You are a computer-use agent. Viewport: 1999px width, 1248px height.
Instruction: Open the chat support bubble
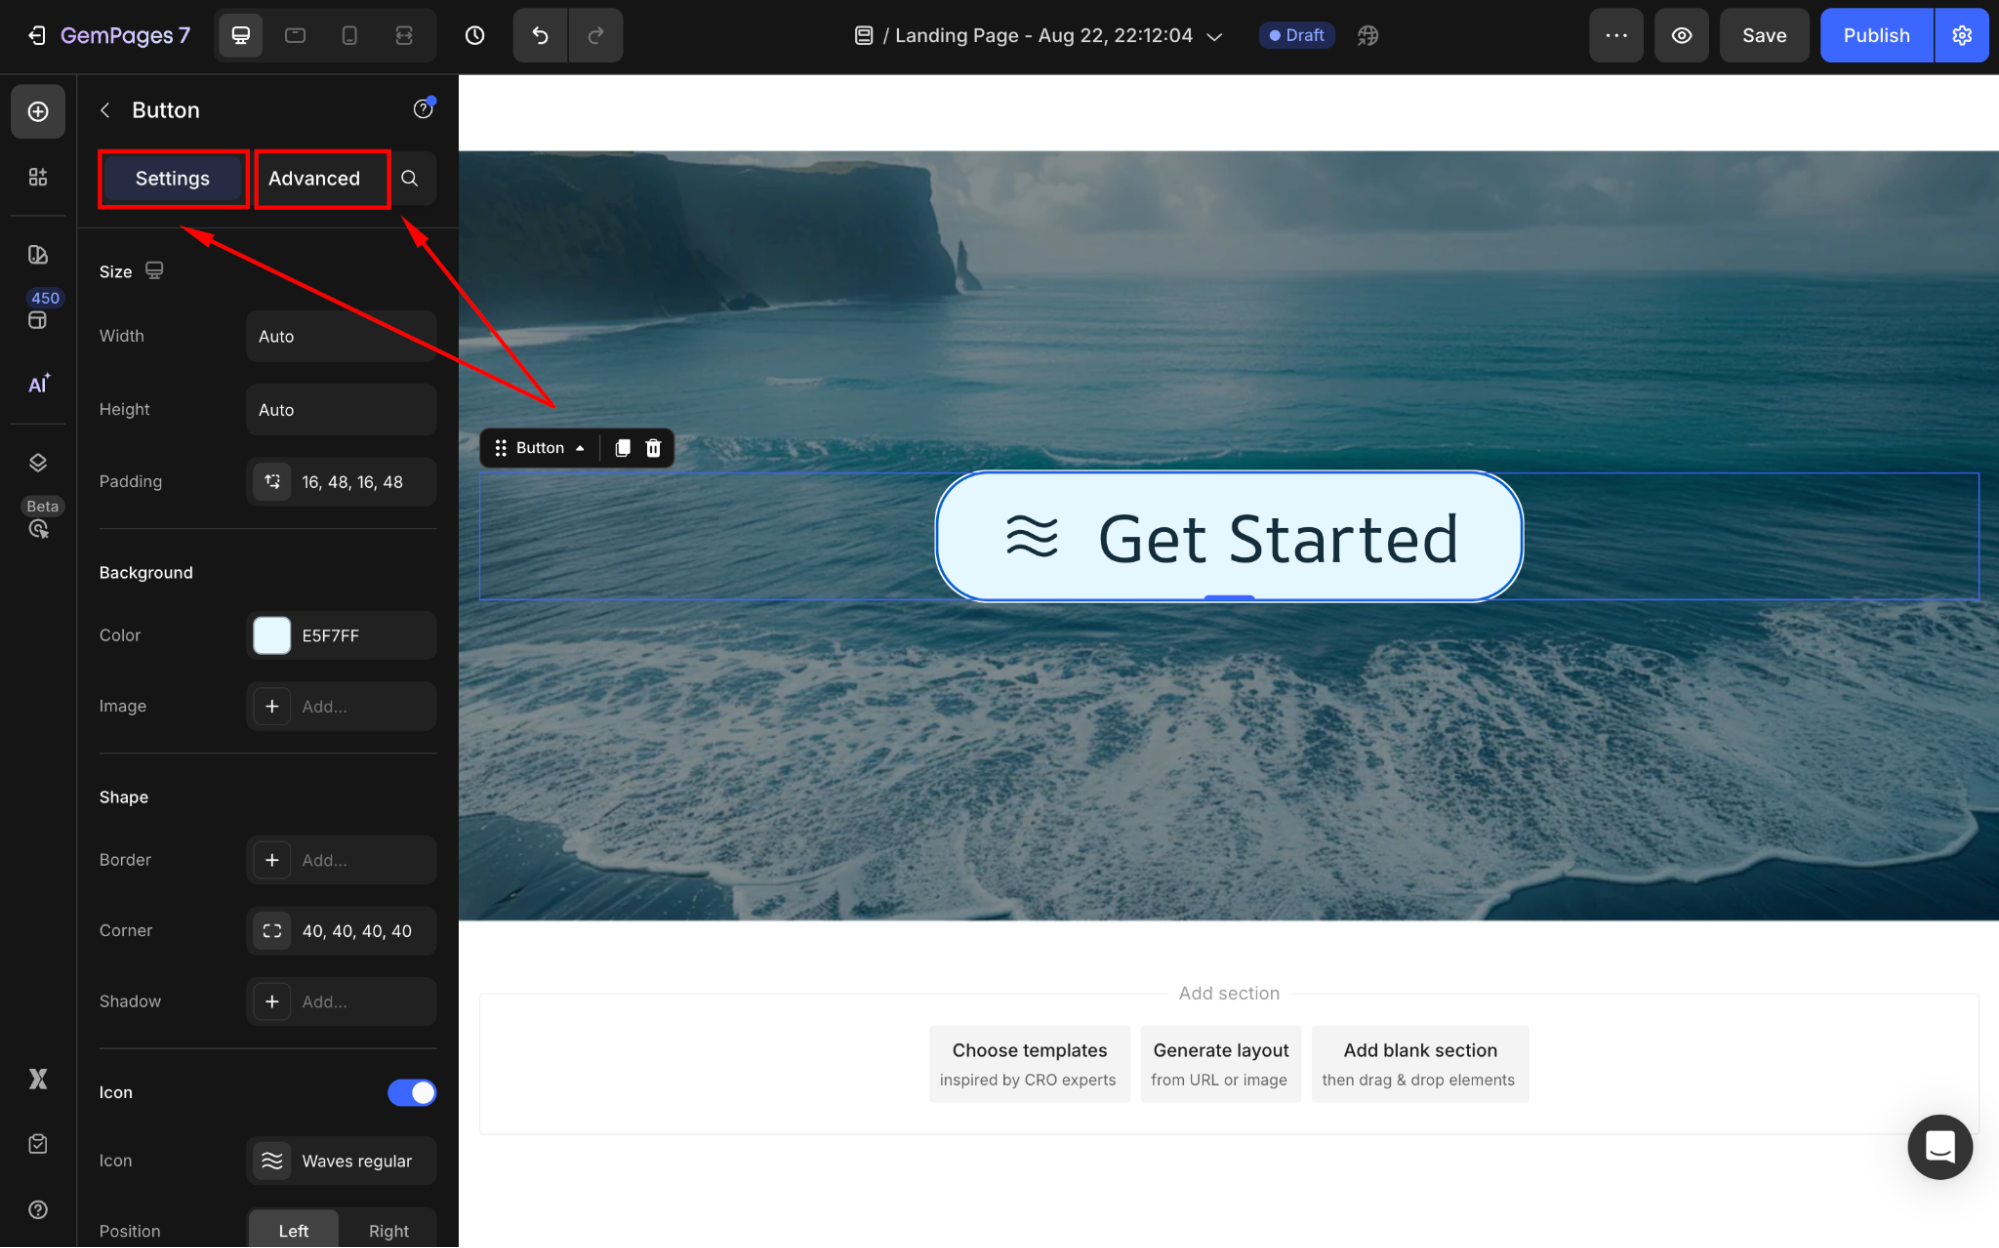tap(1939, 1147)
